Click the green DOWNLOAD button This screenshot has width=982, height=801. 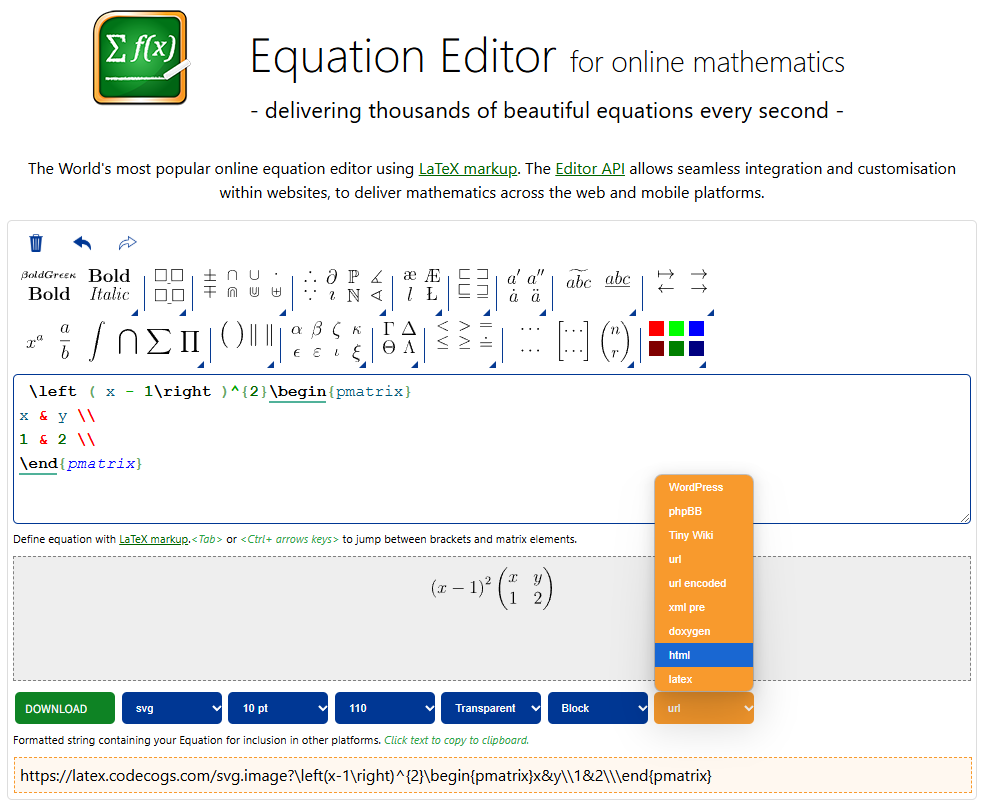[x=65, y=708]
